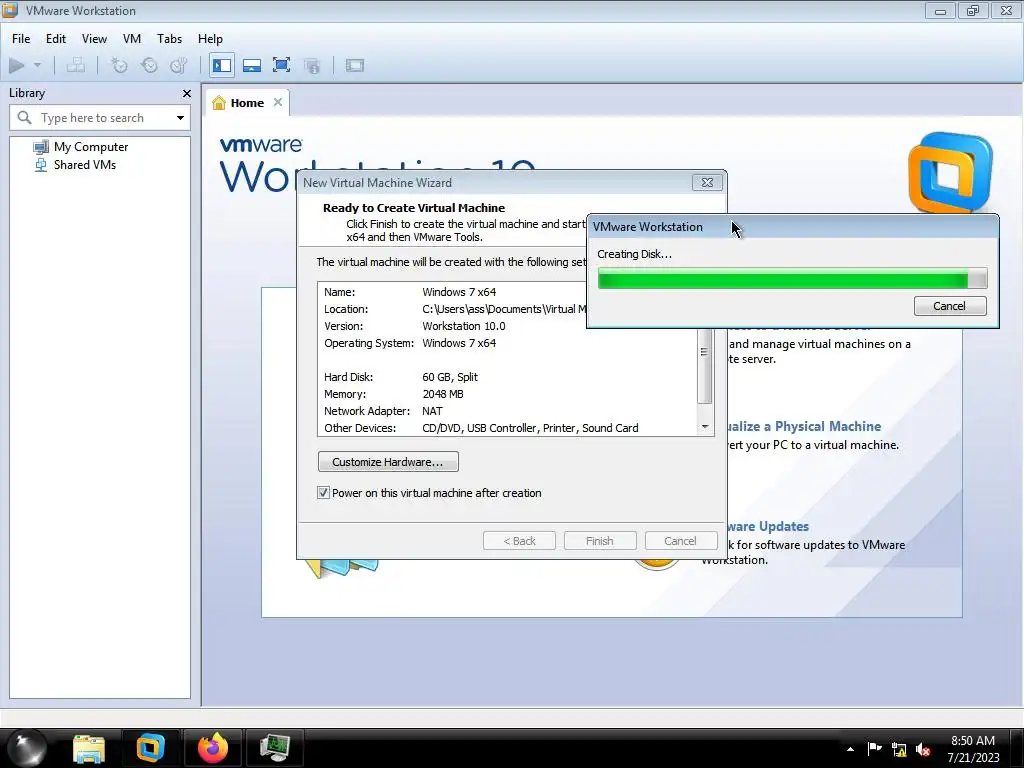
Task: Open the Edit menu
Action: pos(56,39)
